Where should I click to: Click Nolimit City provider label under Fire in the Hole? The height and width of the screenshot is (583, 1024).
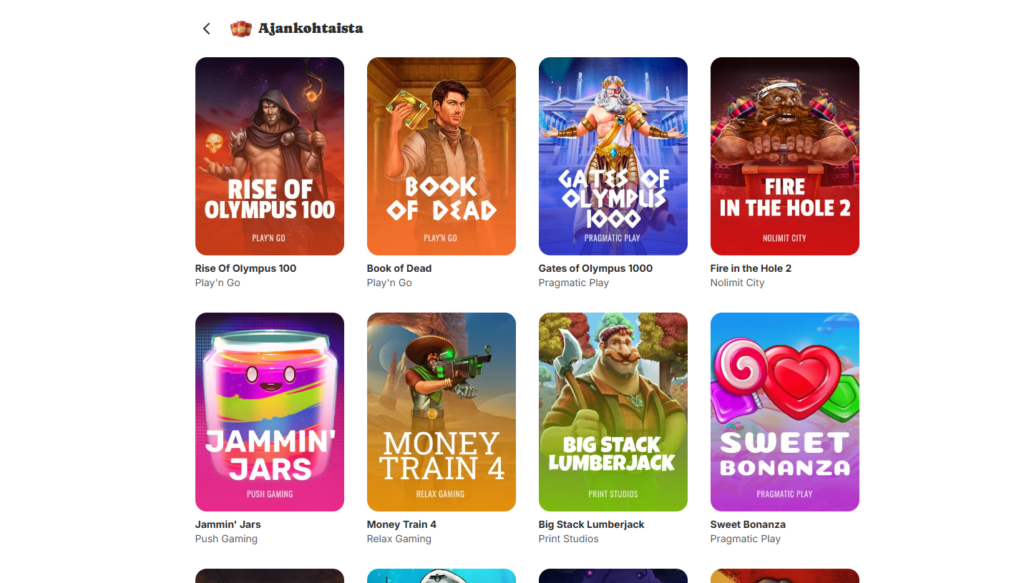tap(737, 283)
